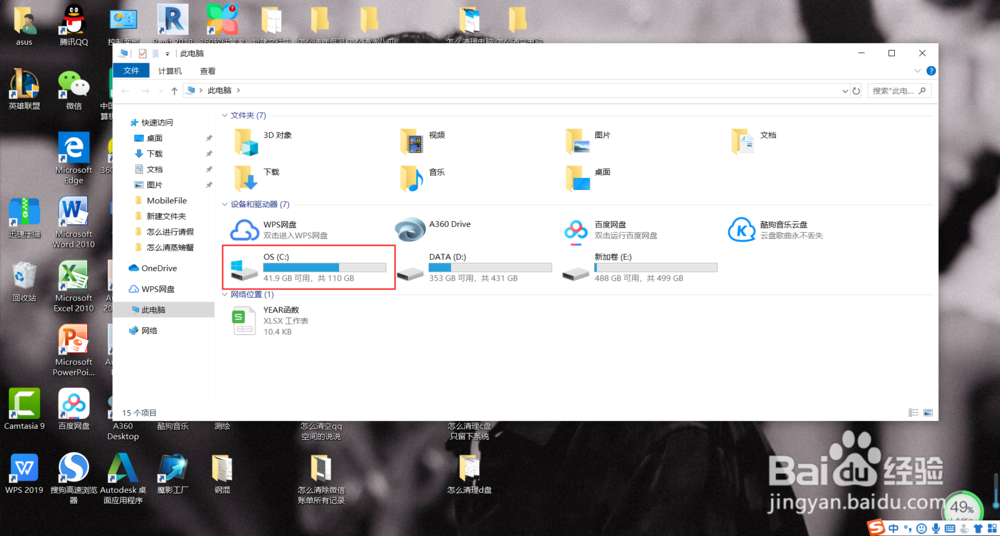Image resolution: width=1000 pixels, height=536 pixels.
Task: Open the 新加卷 (E:) drive
Action: tap(639, 267)
